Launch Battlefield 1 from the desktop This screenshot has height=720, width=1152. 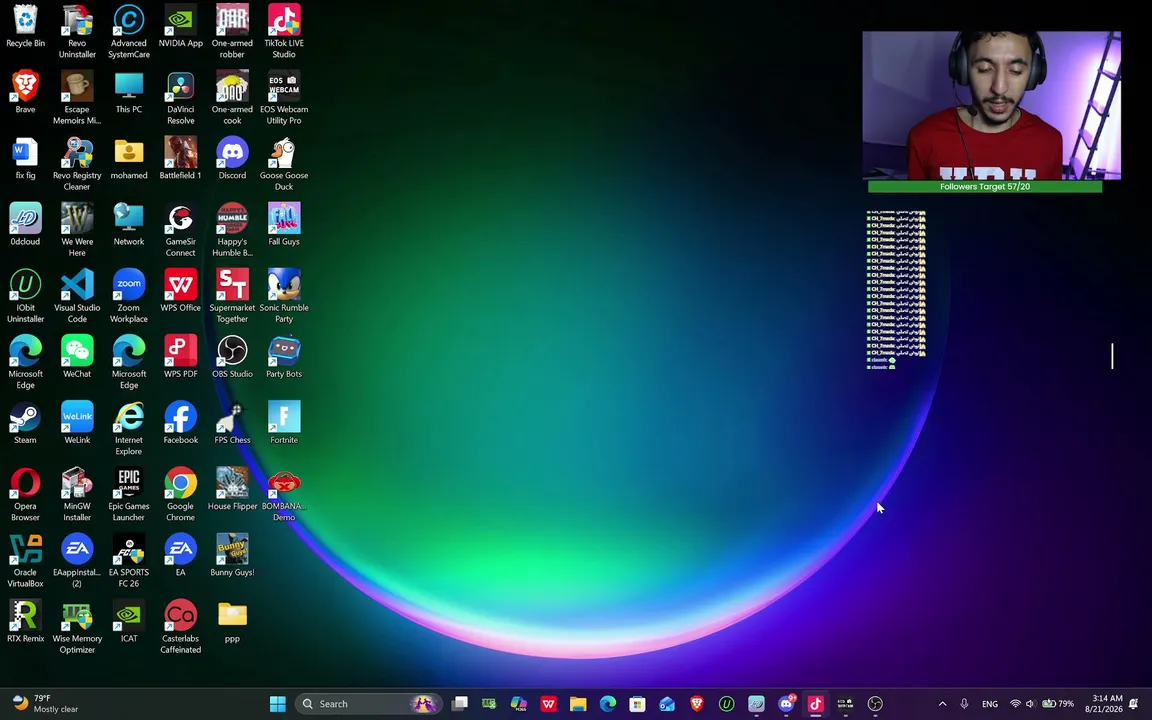tap(181, 159)
